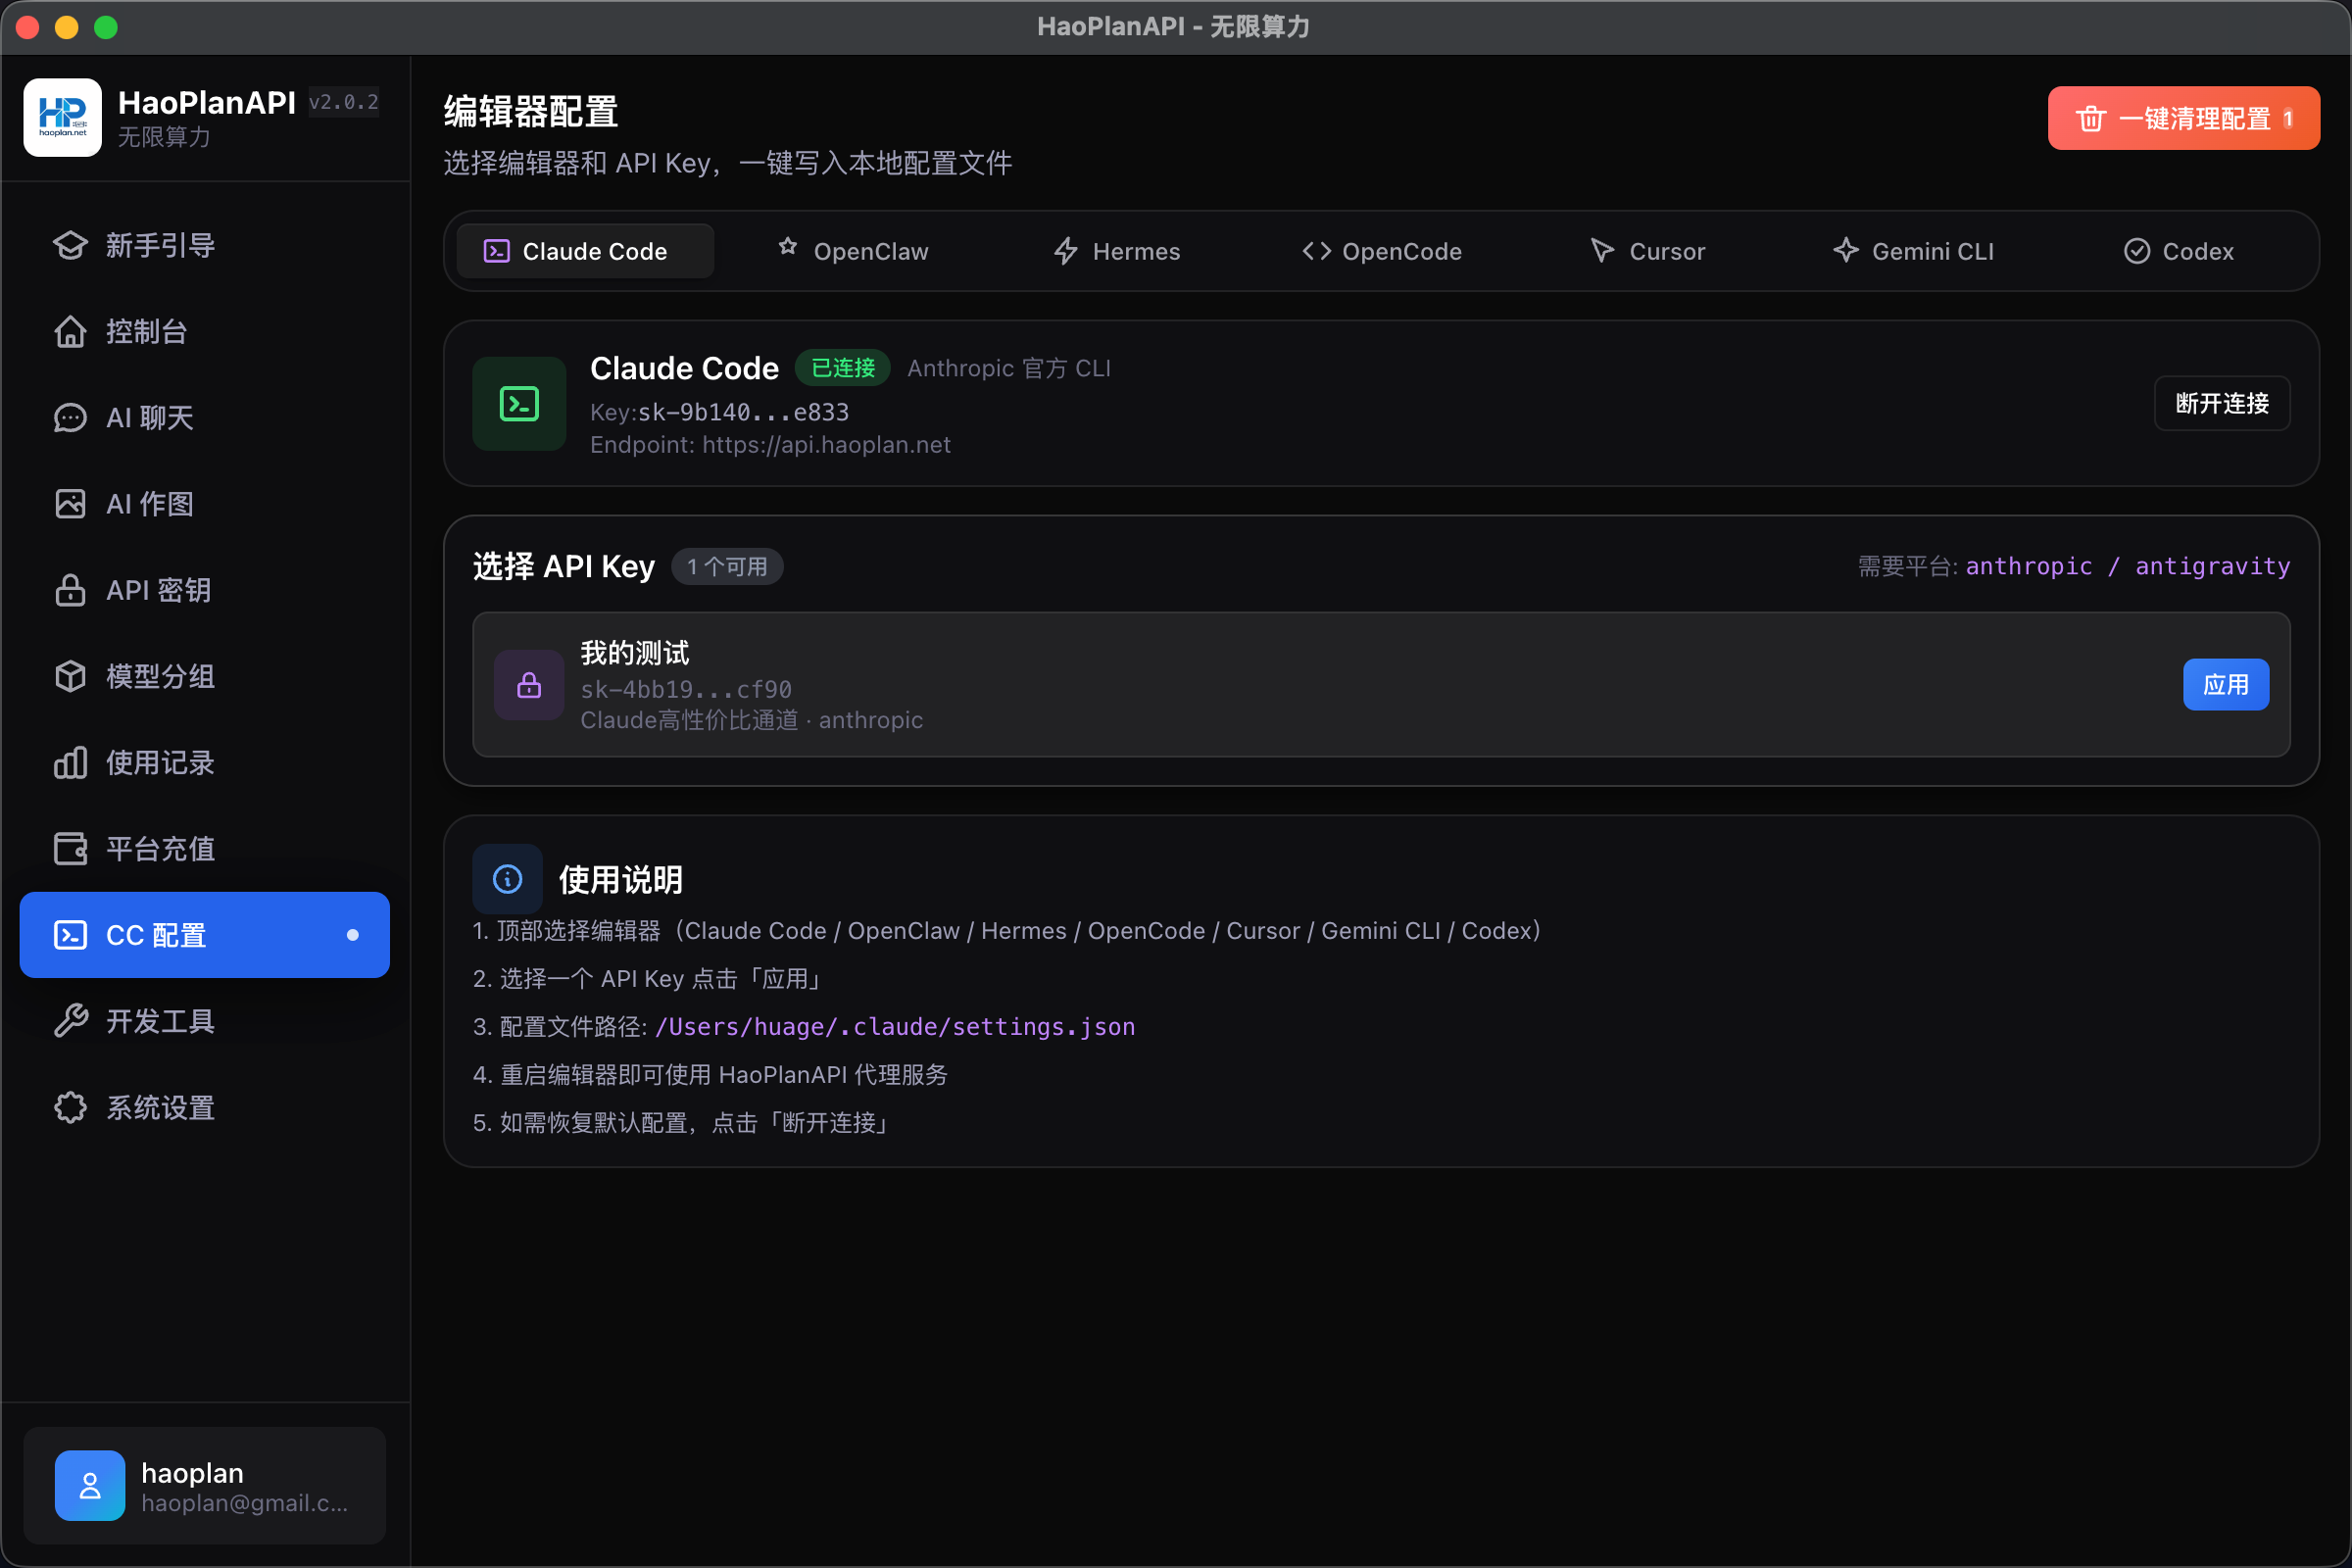2352x1568 pixels.
Task: Click the Endpoint https://api.haoplan.net text
Action: pos(770,445)
